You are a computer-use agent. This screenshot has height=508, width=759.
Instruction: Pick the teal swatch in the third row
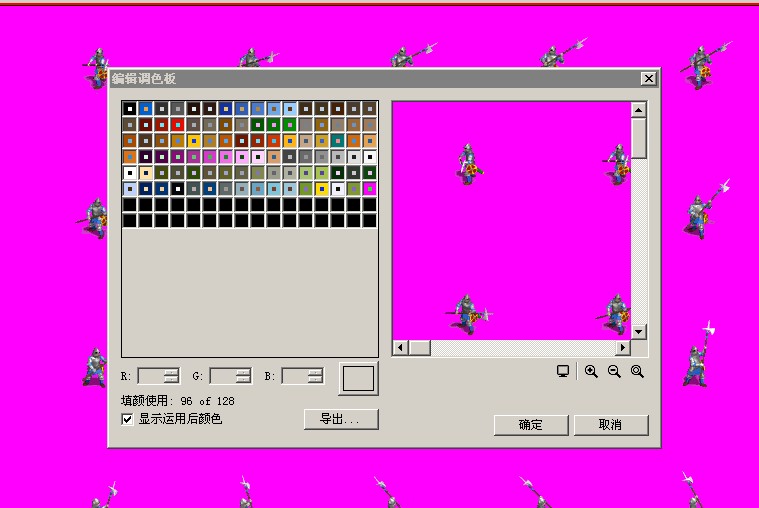click(x=338, y=141)
